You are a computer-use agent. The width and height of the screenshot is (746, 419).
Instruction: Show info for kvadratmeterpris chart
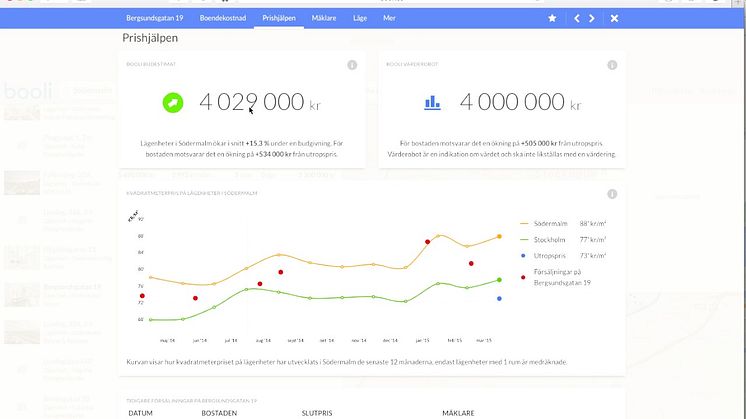[x=612, y=194]
